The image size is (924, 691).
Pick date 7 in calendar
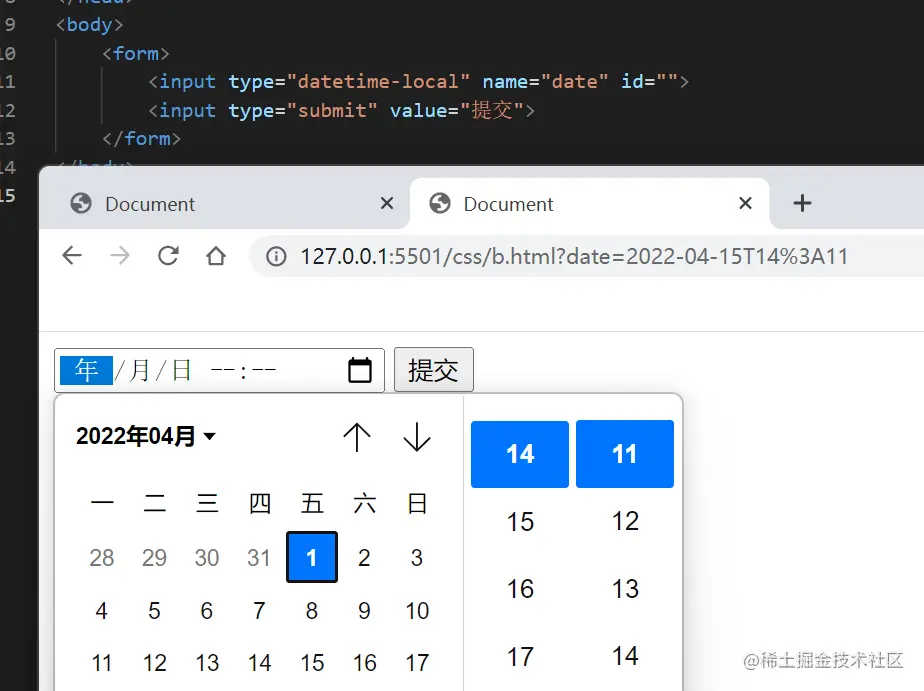coord(259,610)
